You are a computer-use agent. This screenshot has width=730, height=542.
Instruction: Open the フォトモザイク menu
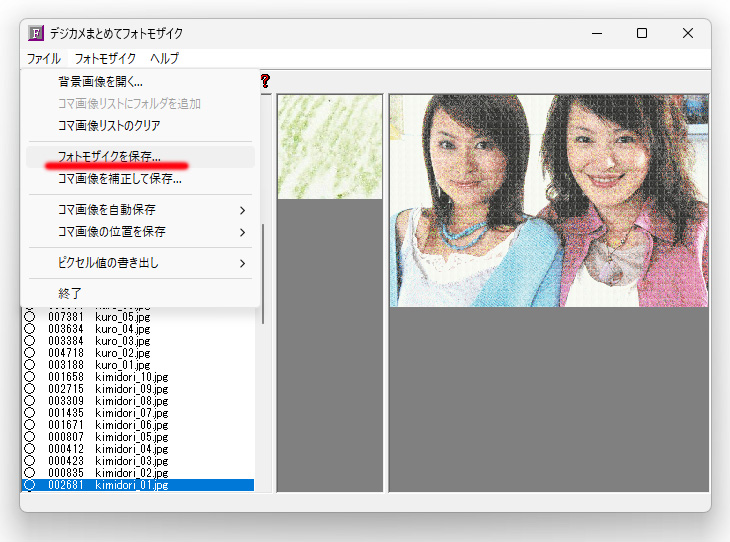105,59
